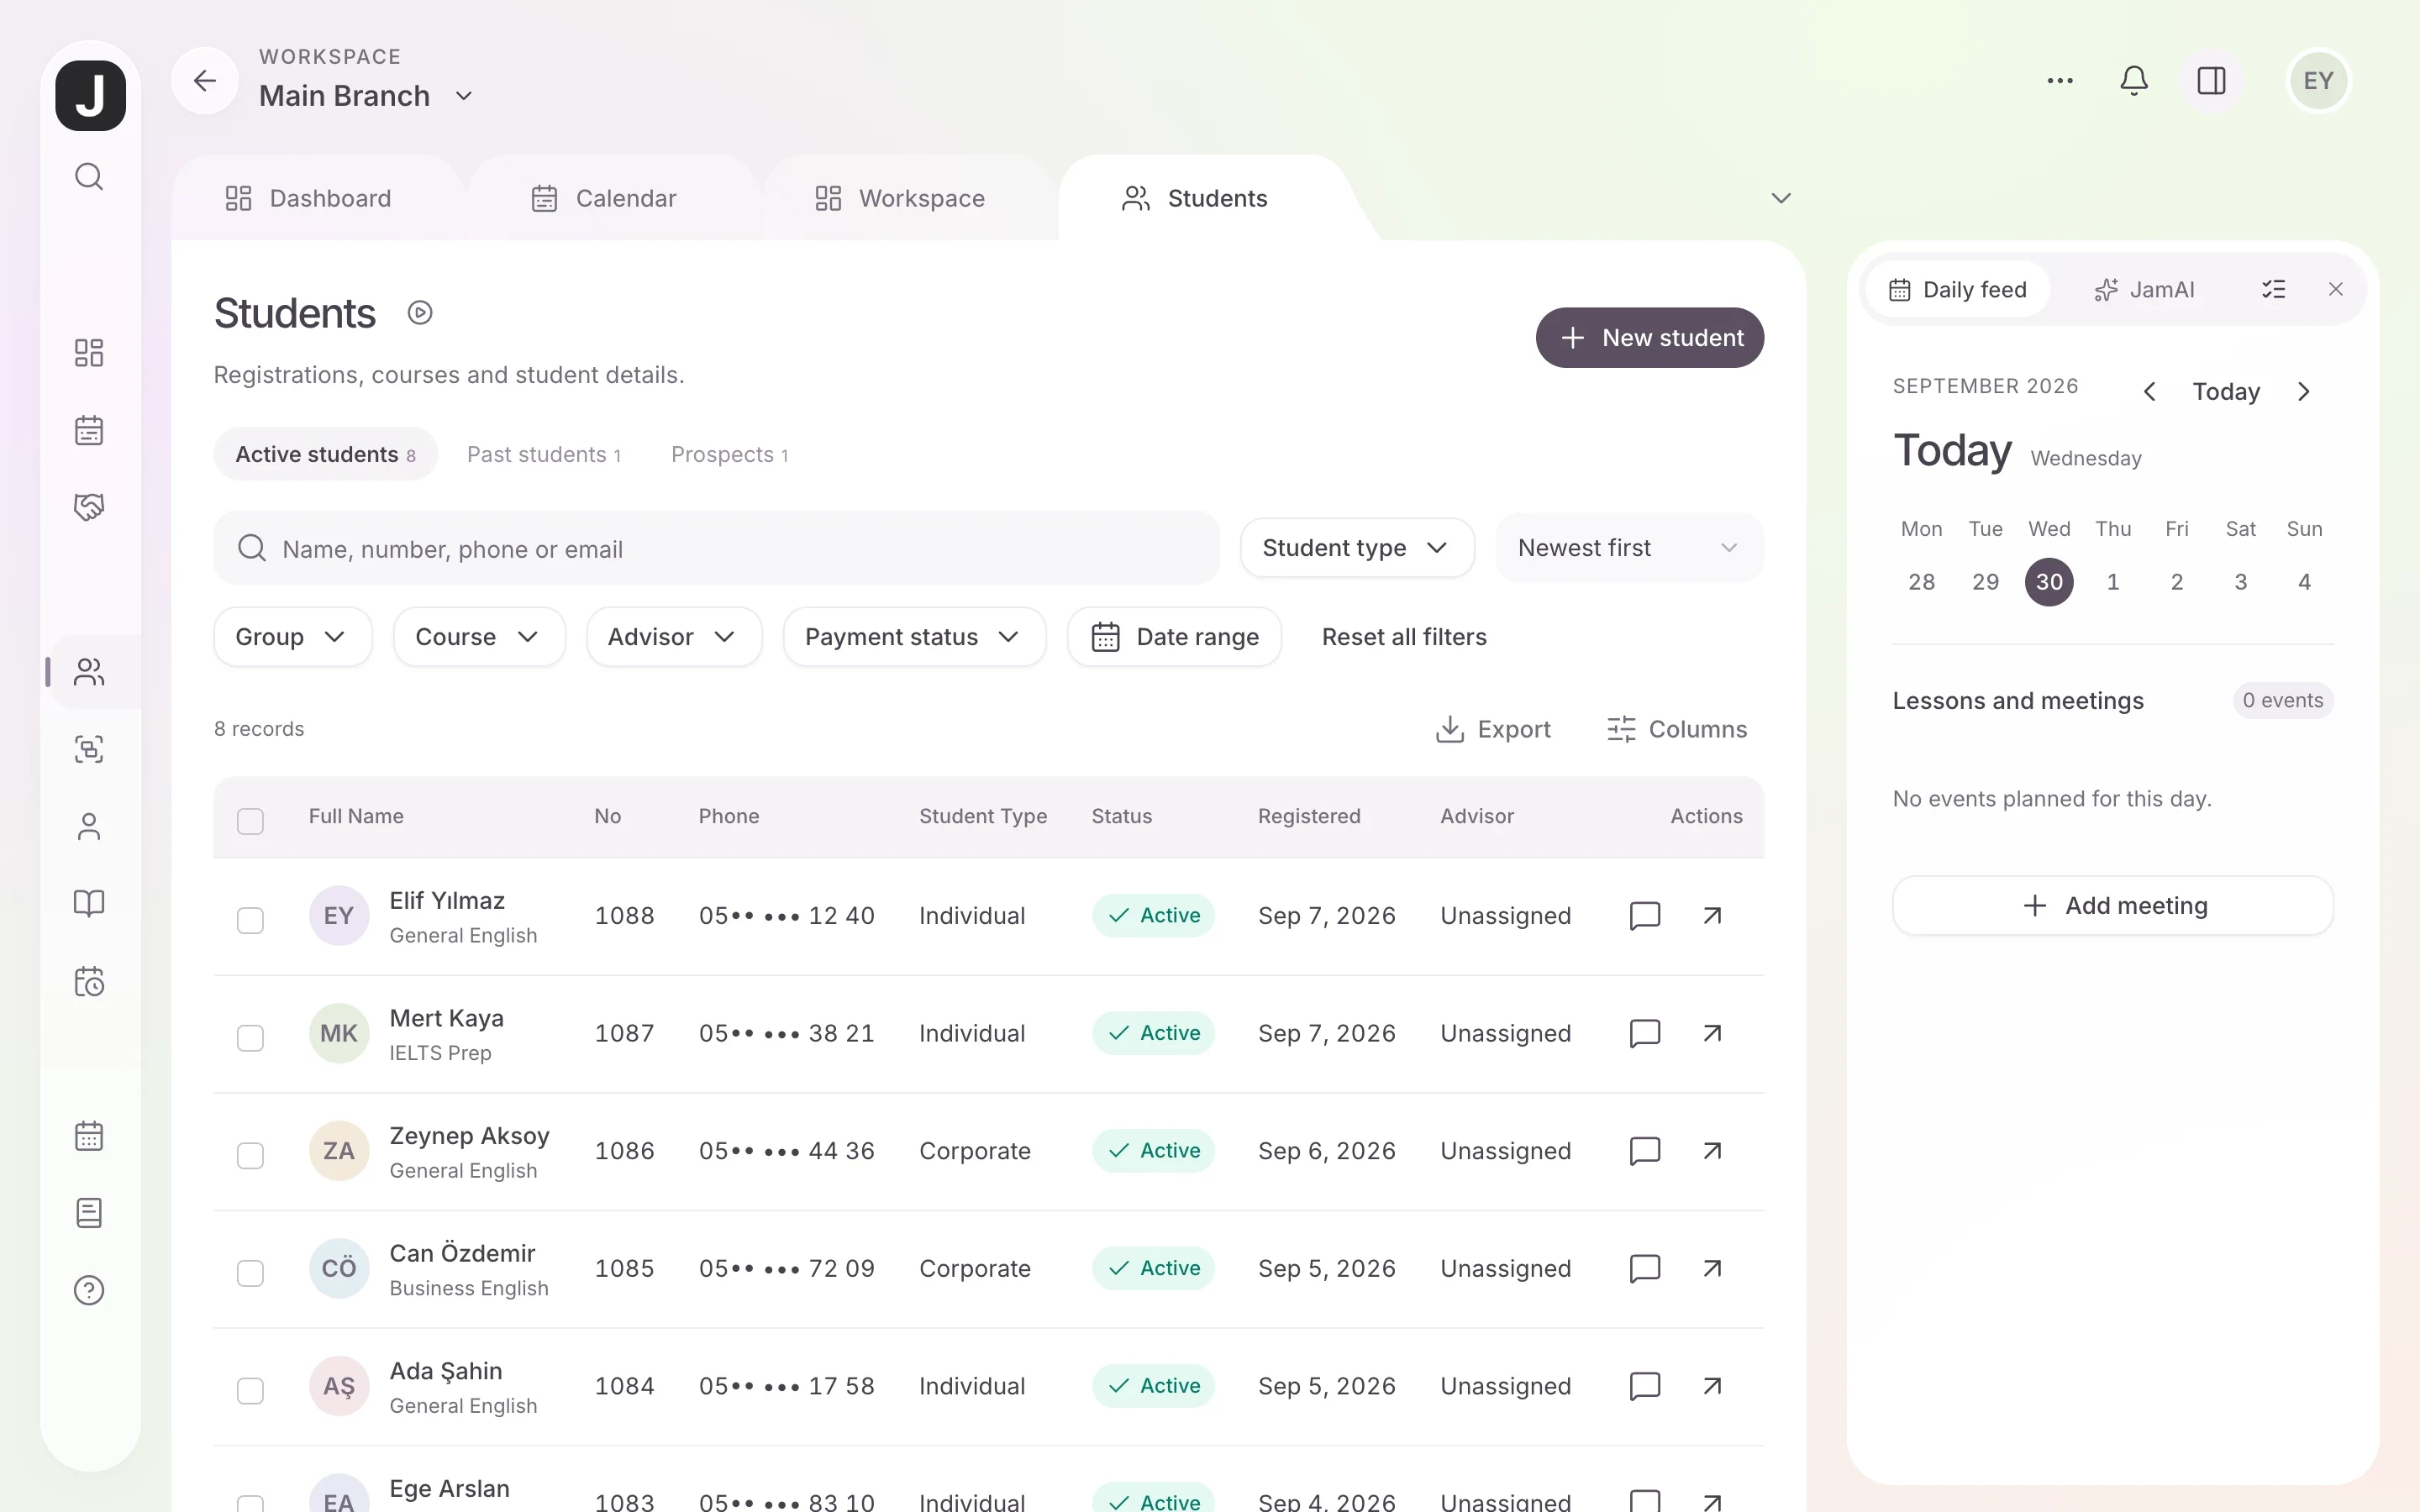Image resolution: width=2420 pixels, height=1512 pixels.
Task: Select Elif Yılmaz row checkbox
Action: pyautogui.click(x=250, y=920)
